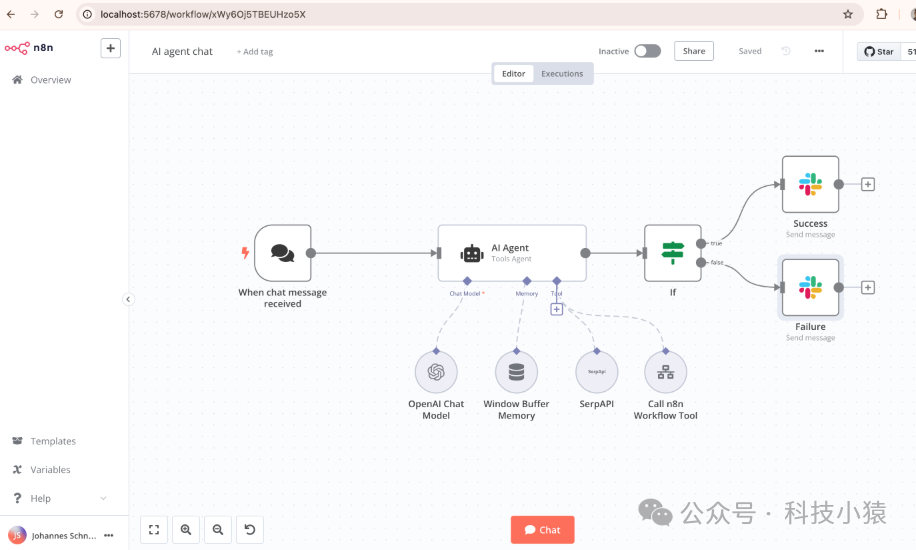Add a tool with the Tool plus button
This screenshot has height=550, width=916.
point(557,309)
